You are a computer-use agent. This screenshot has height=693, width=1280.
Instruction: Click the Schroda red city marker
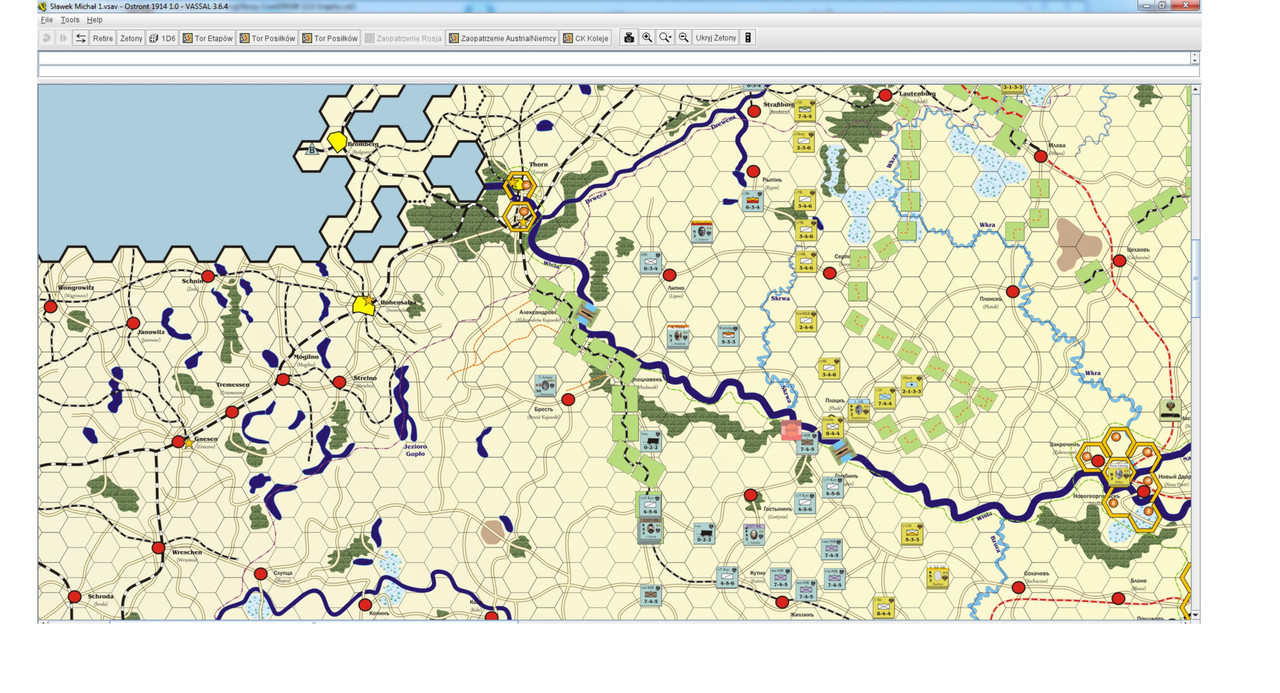click(74, 596)
